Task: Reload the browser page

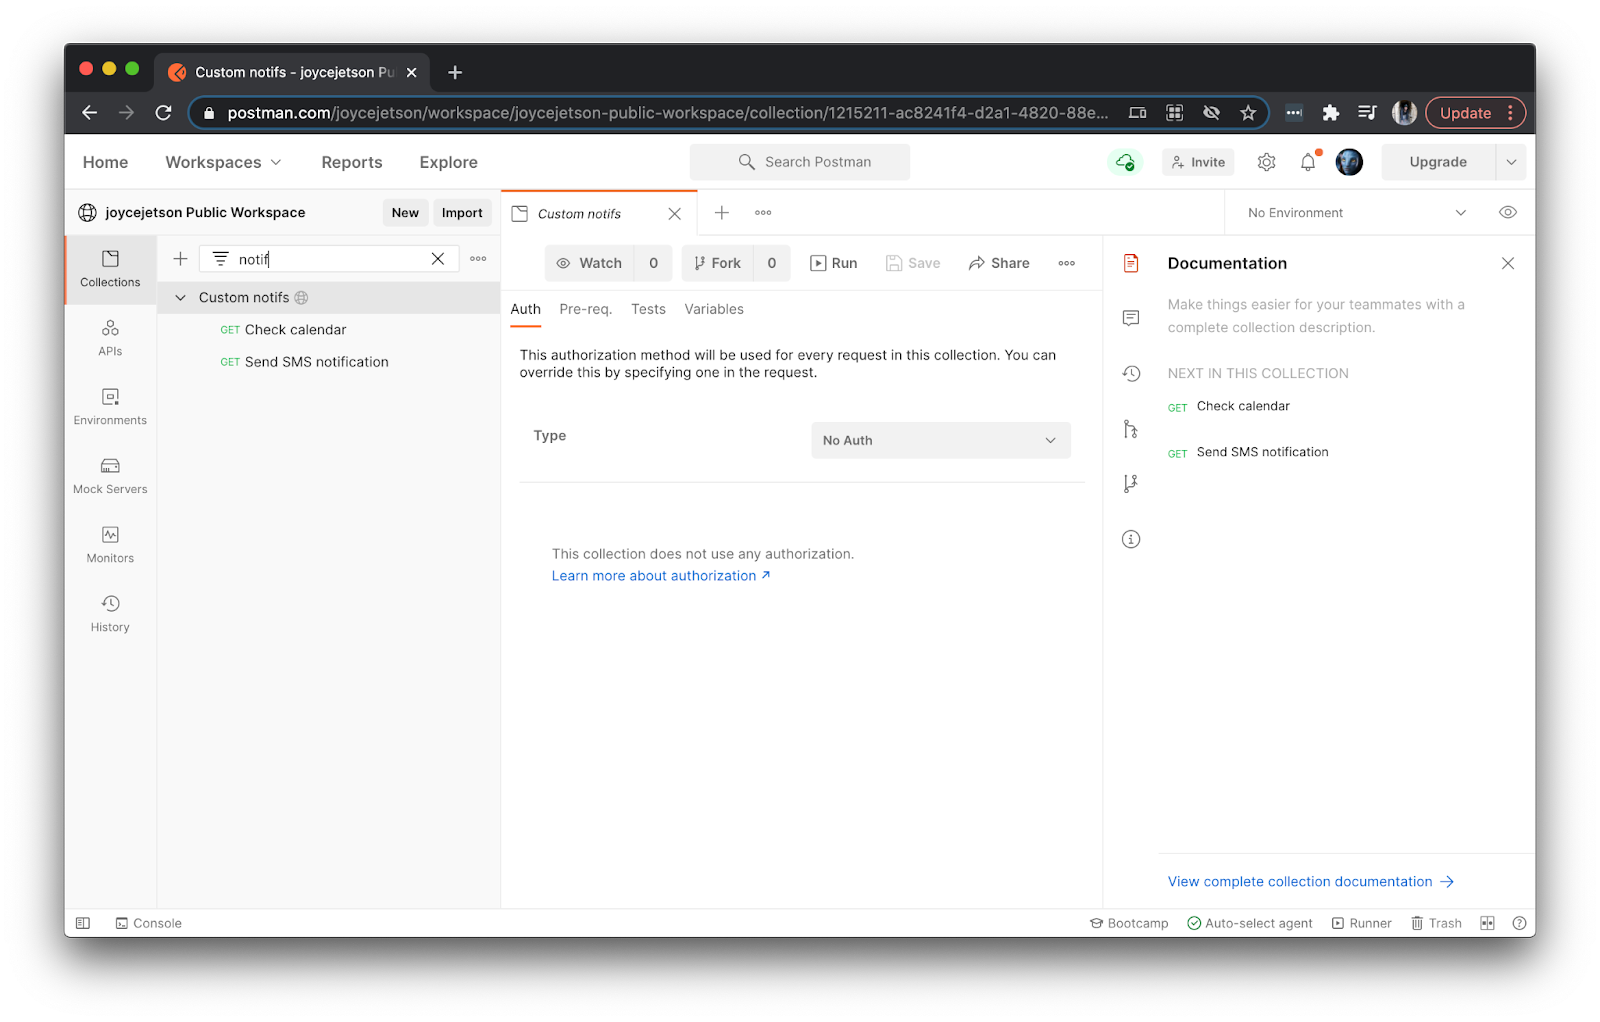Action: [x=164, y=113]
